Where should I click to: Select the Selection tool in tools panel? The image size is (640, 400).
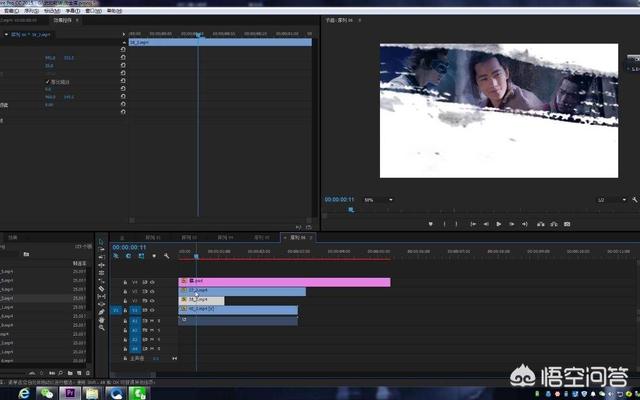[x=101, y=242]
